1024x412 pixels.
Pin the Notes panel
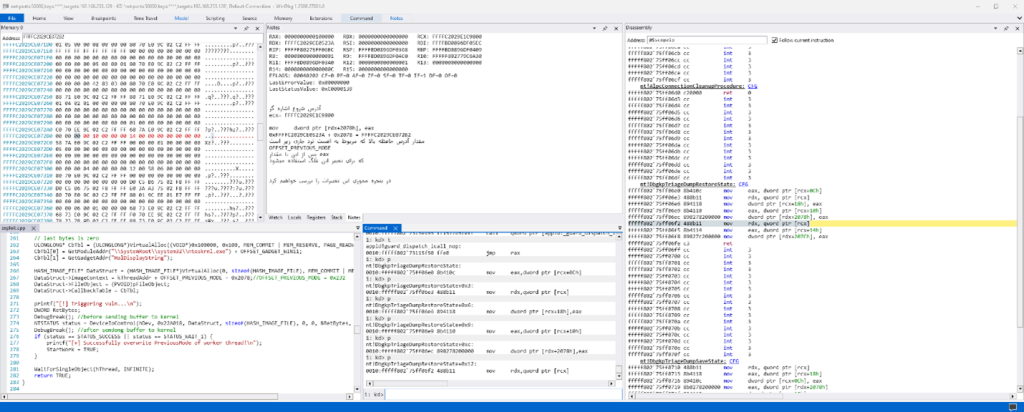pyautogui.click(x=605, y=29)
